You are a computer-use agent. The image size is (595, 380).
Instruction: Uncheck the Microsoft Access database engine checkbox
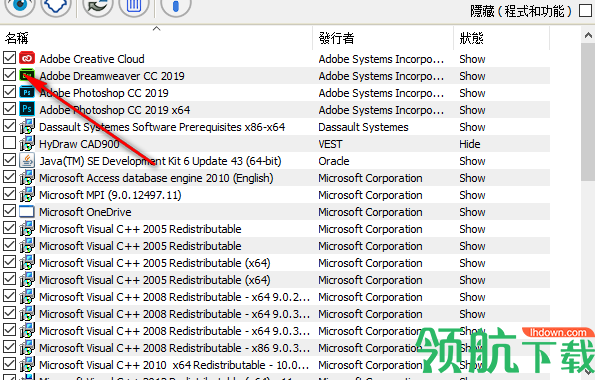[x=9, y=177]
